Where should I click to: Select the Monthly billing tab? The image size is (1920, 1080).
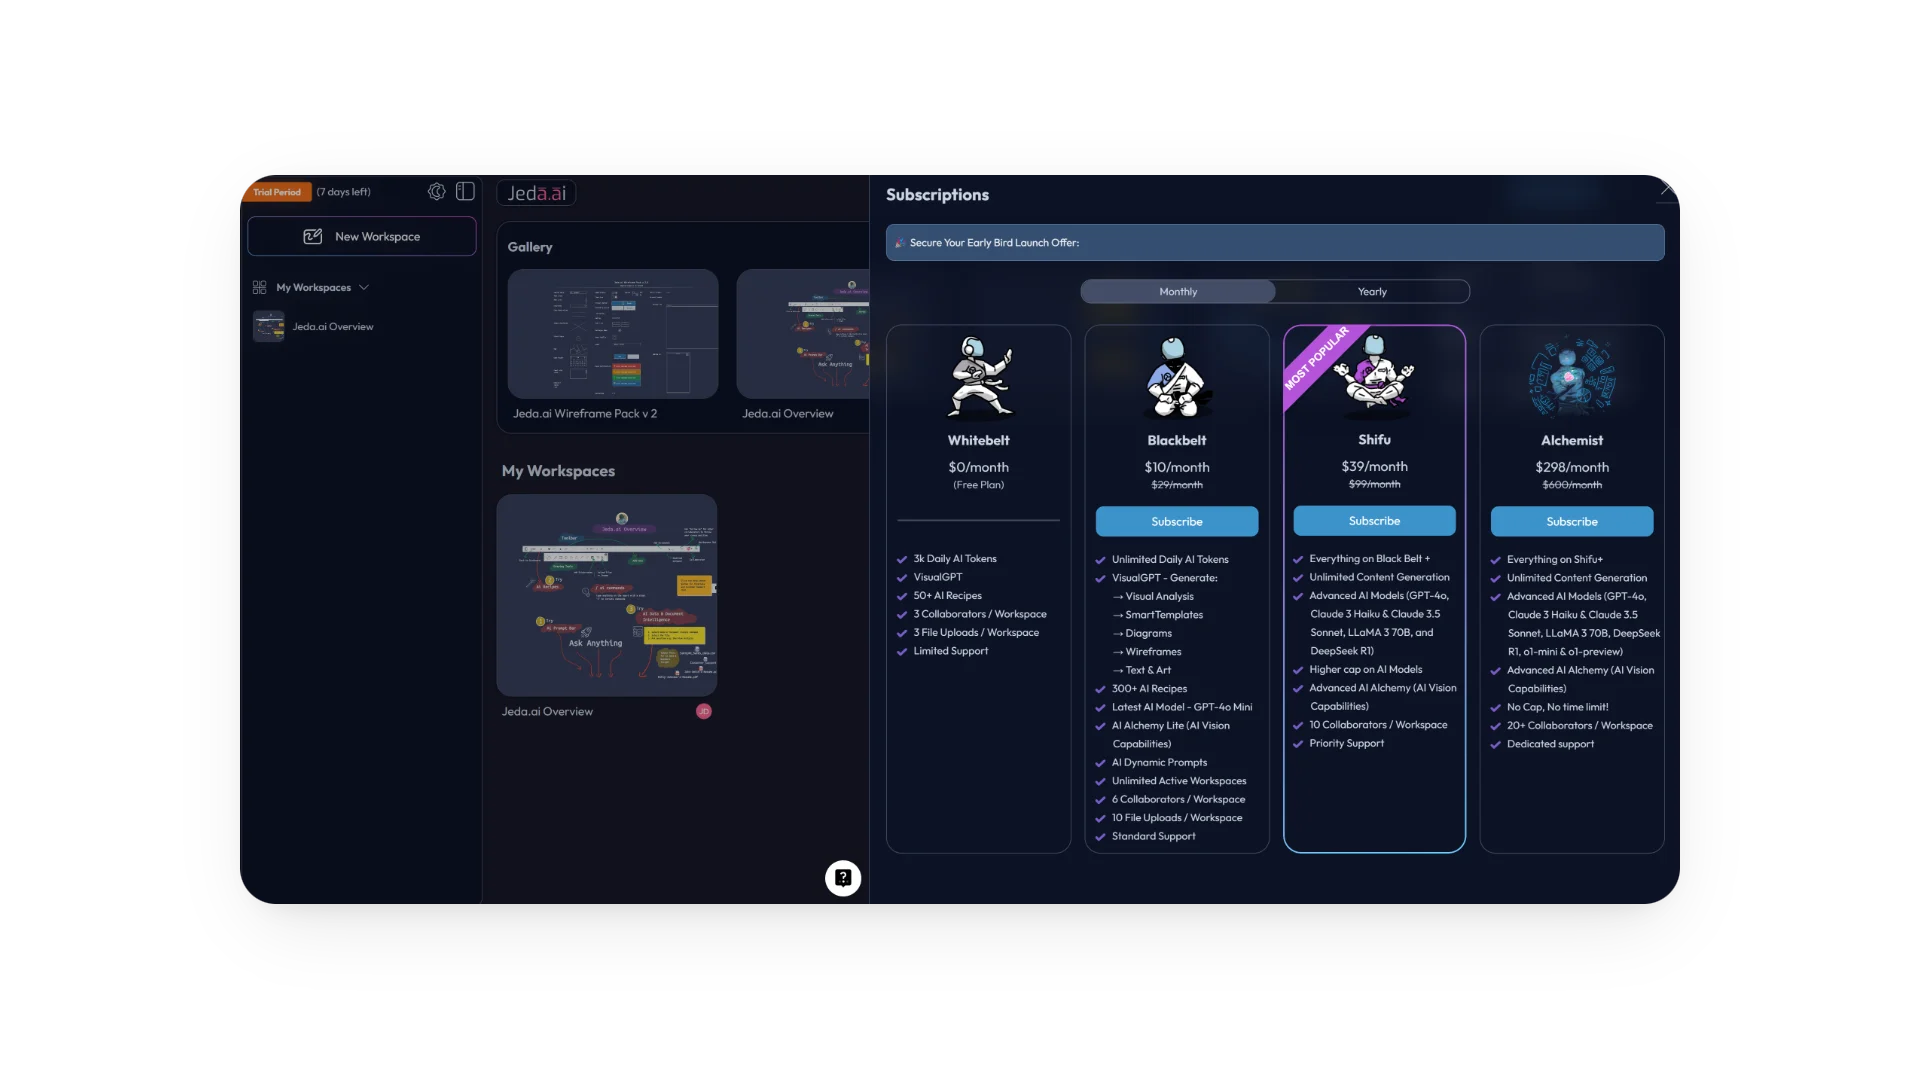tap(1177, 291)
